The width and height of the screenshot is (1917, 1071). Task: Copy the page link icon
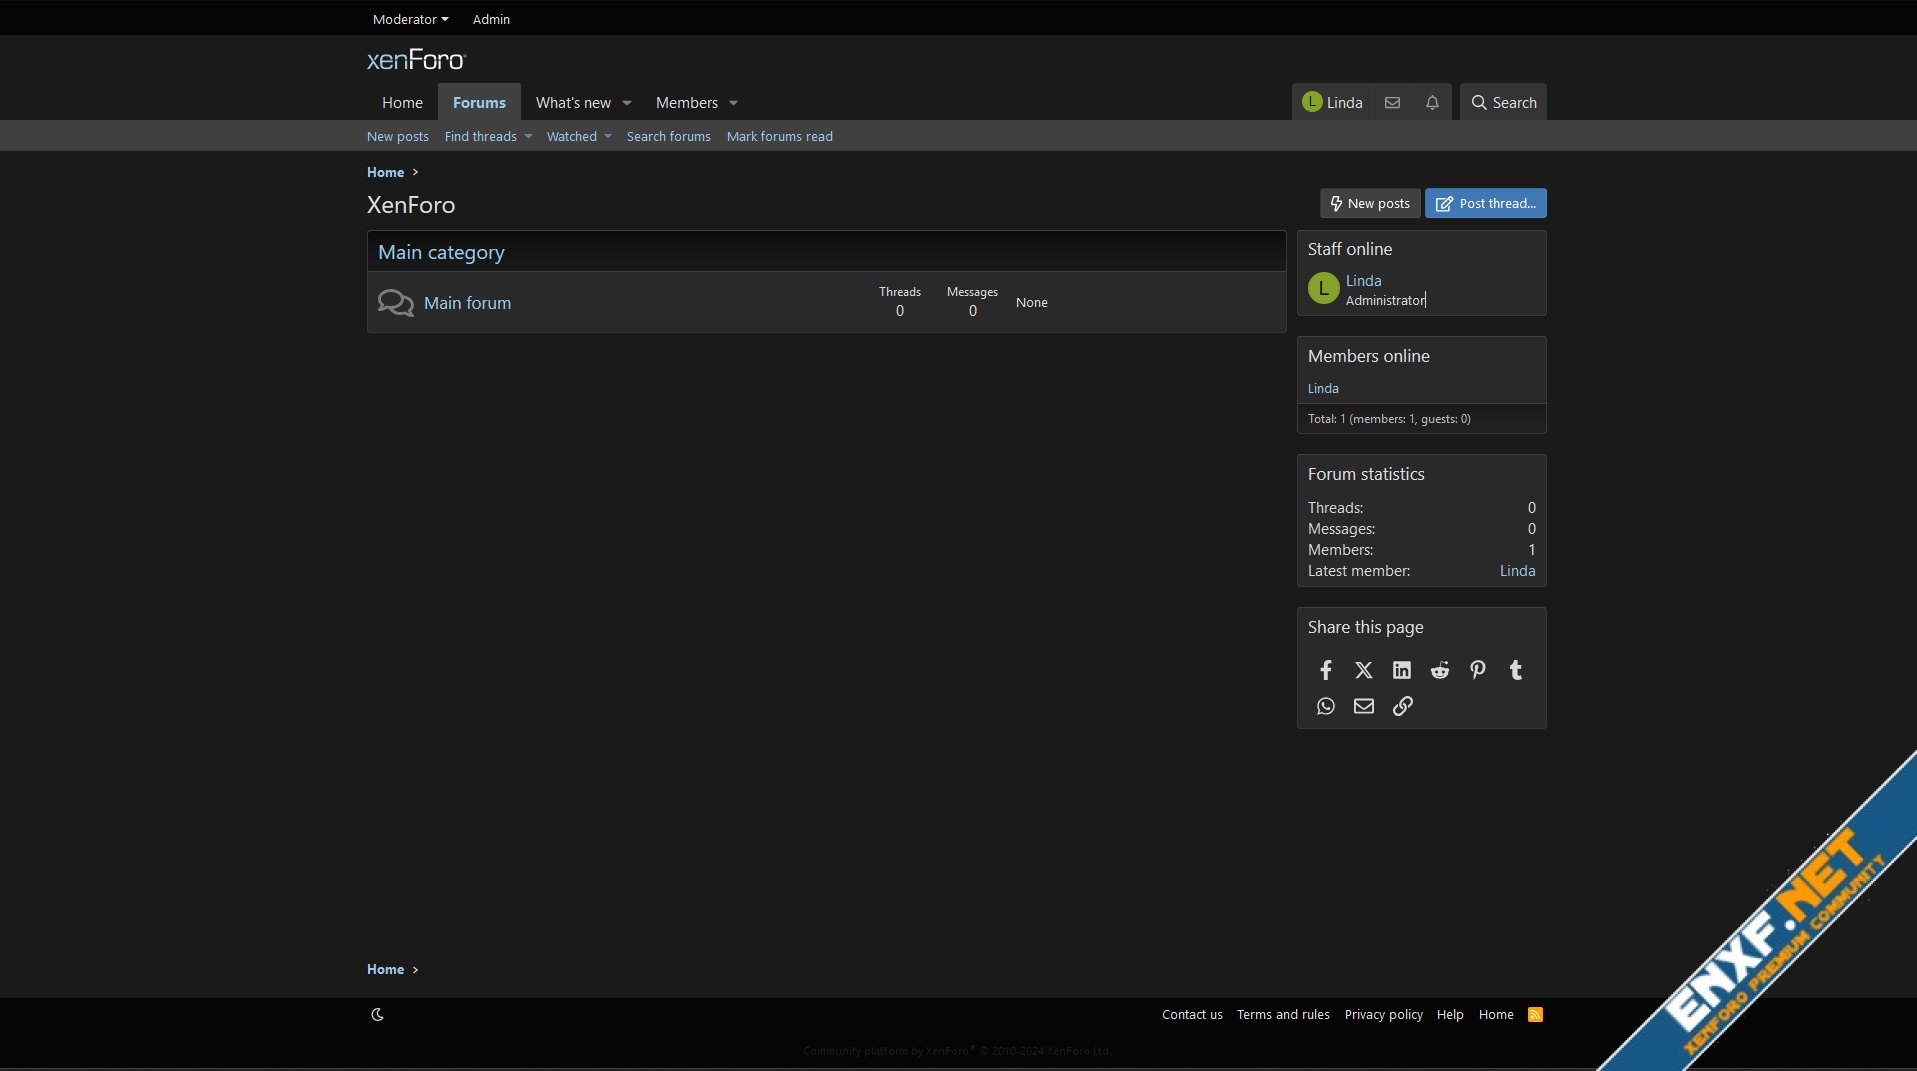coord(1403,706)
